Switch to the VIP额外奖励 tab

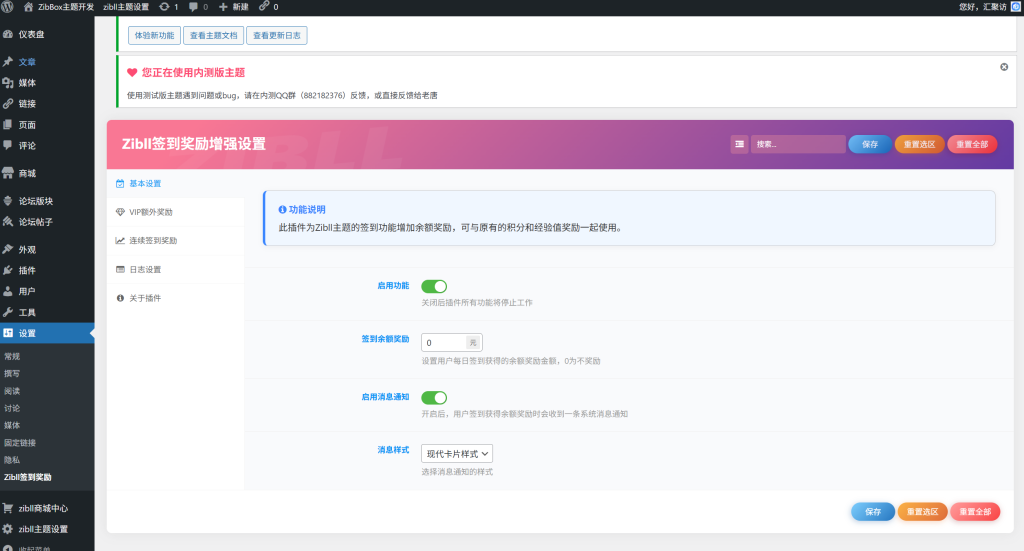click(x=150, y=212)
